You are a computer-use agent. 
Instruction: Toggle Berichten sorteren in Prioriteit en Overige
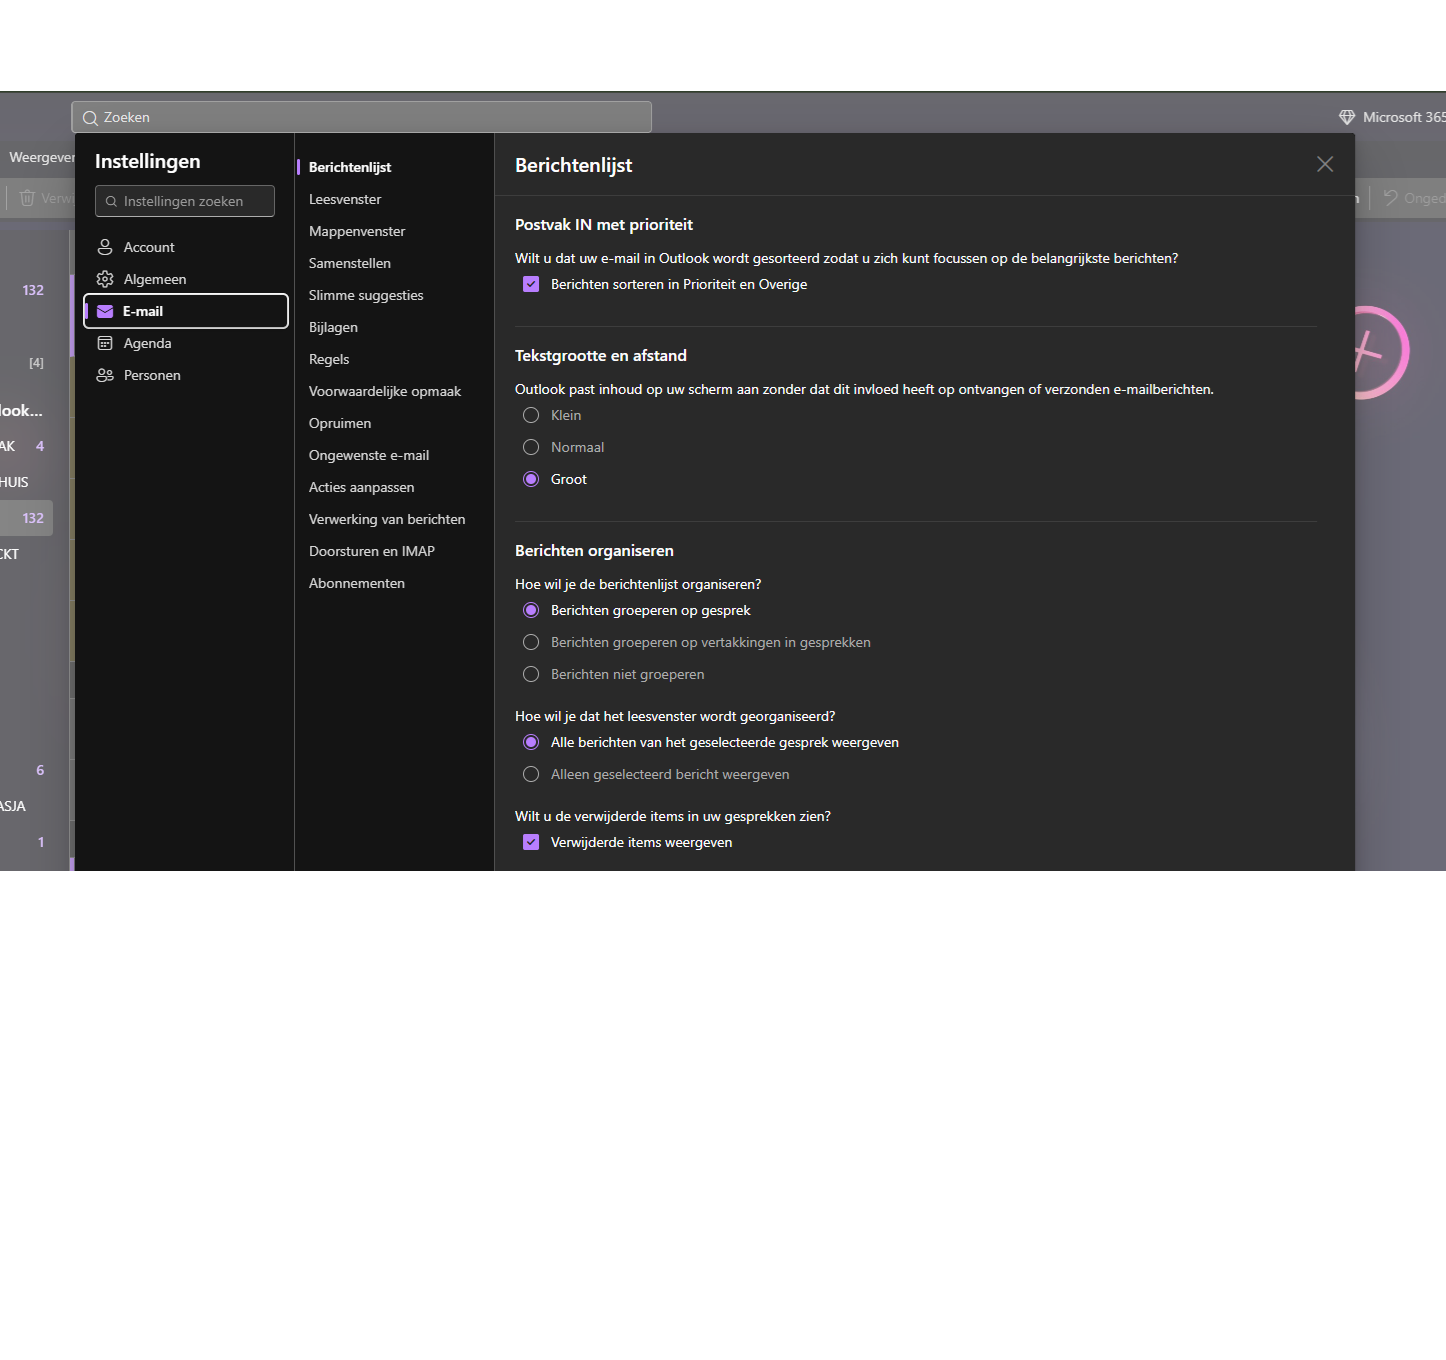pos(531,284)
